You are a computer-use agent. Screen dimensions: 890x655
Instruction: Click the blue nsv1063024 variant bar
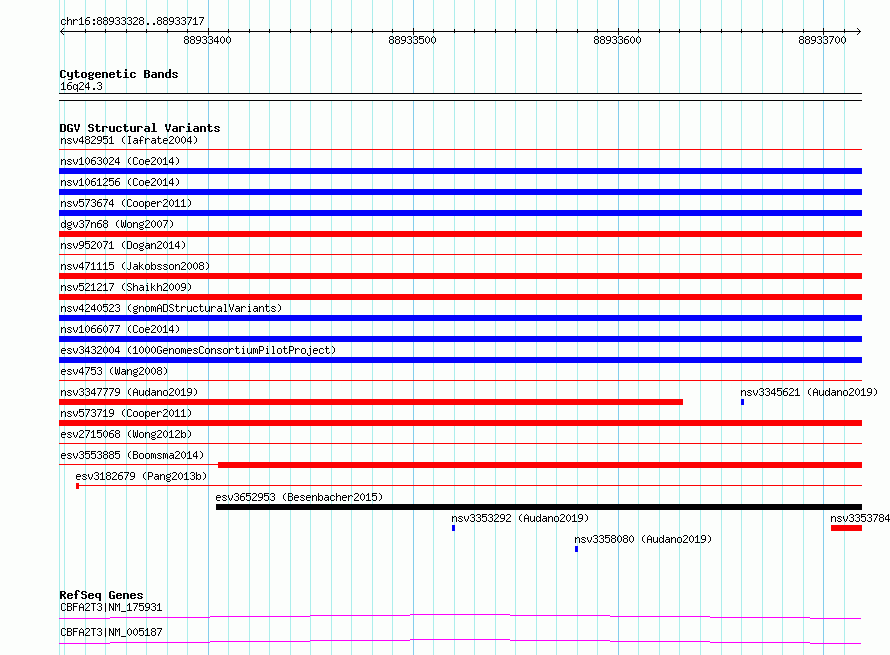[460, 171]
